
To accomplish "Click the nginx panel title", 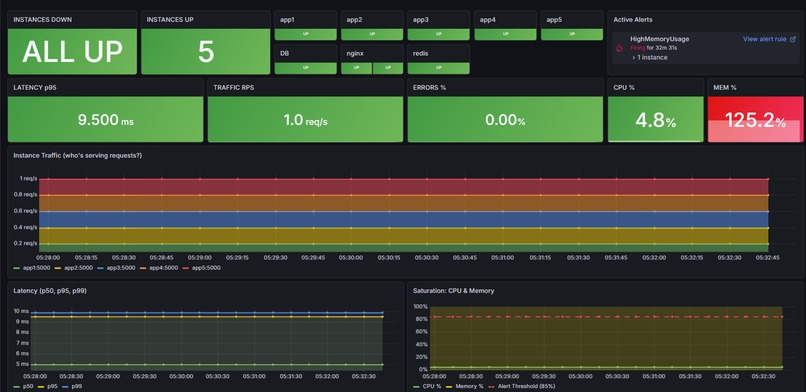I will pos(355,53).
